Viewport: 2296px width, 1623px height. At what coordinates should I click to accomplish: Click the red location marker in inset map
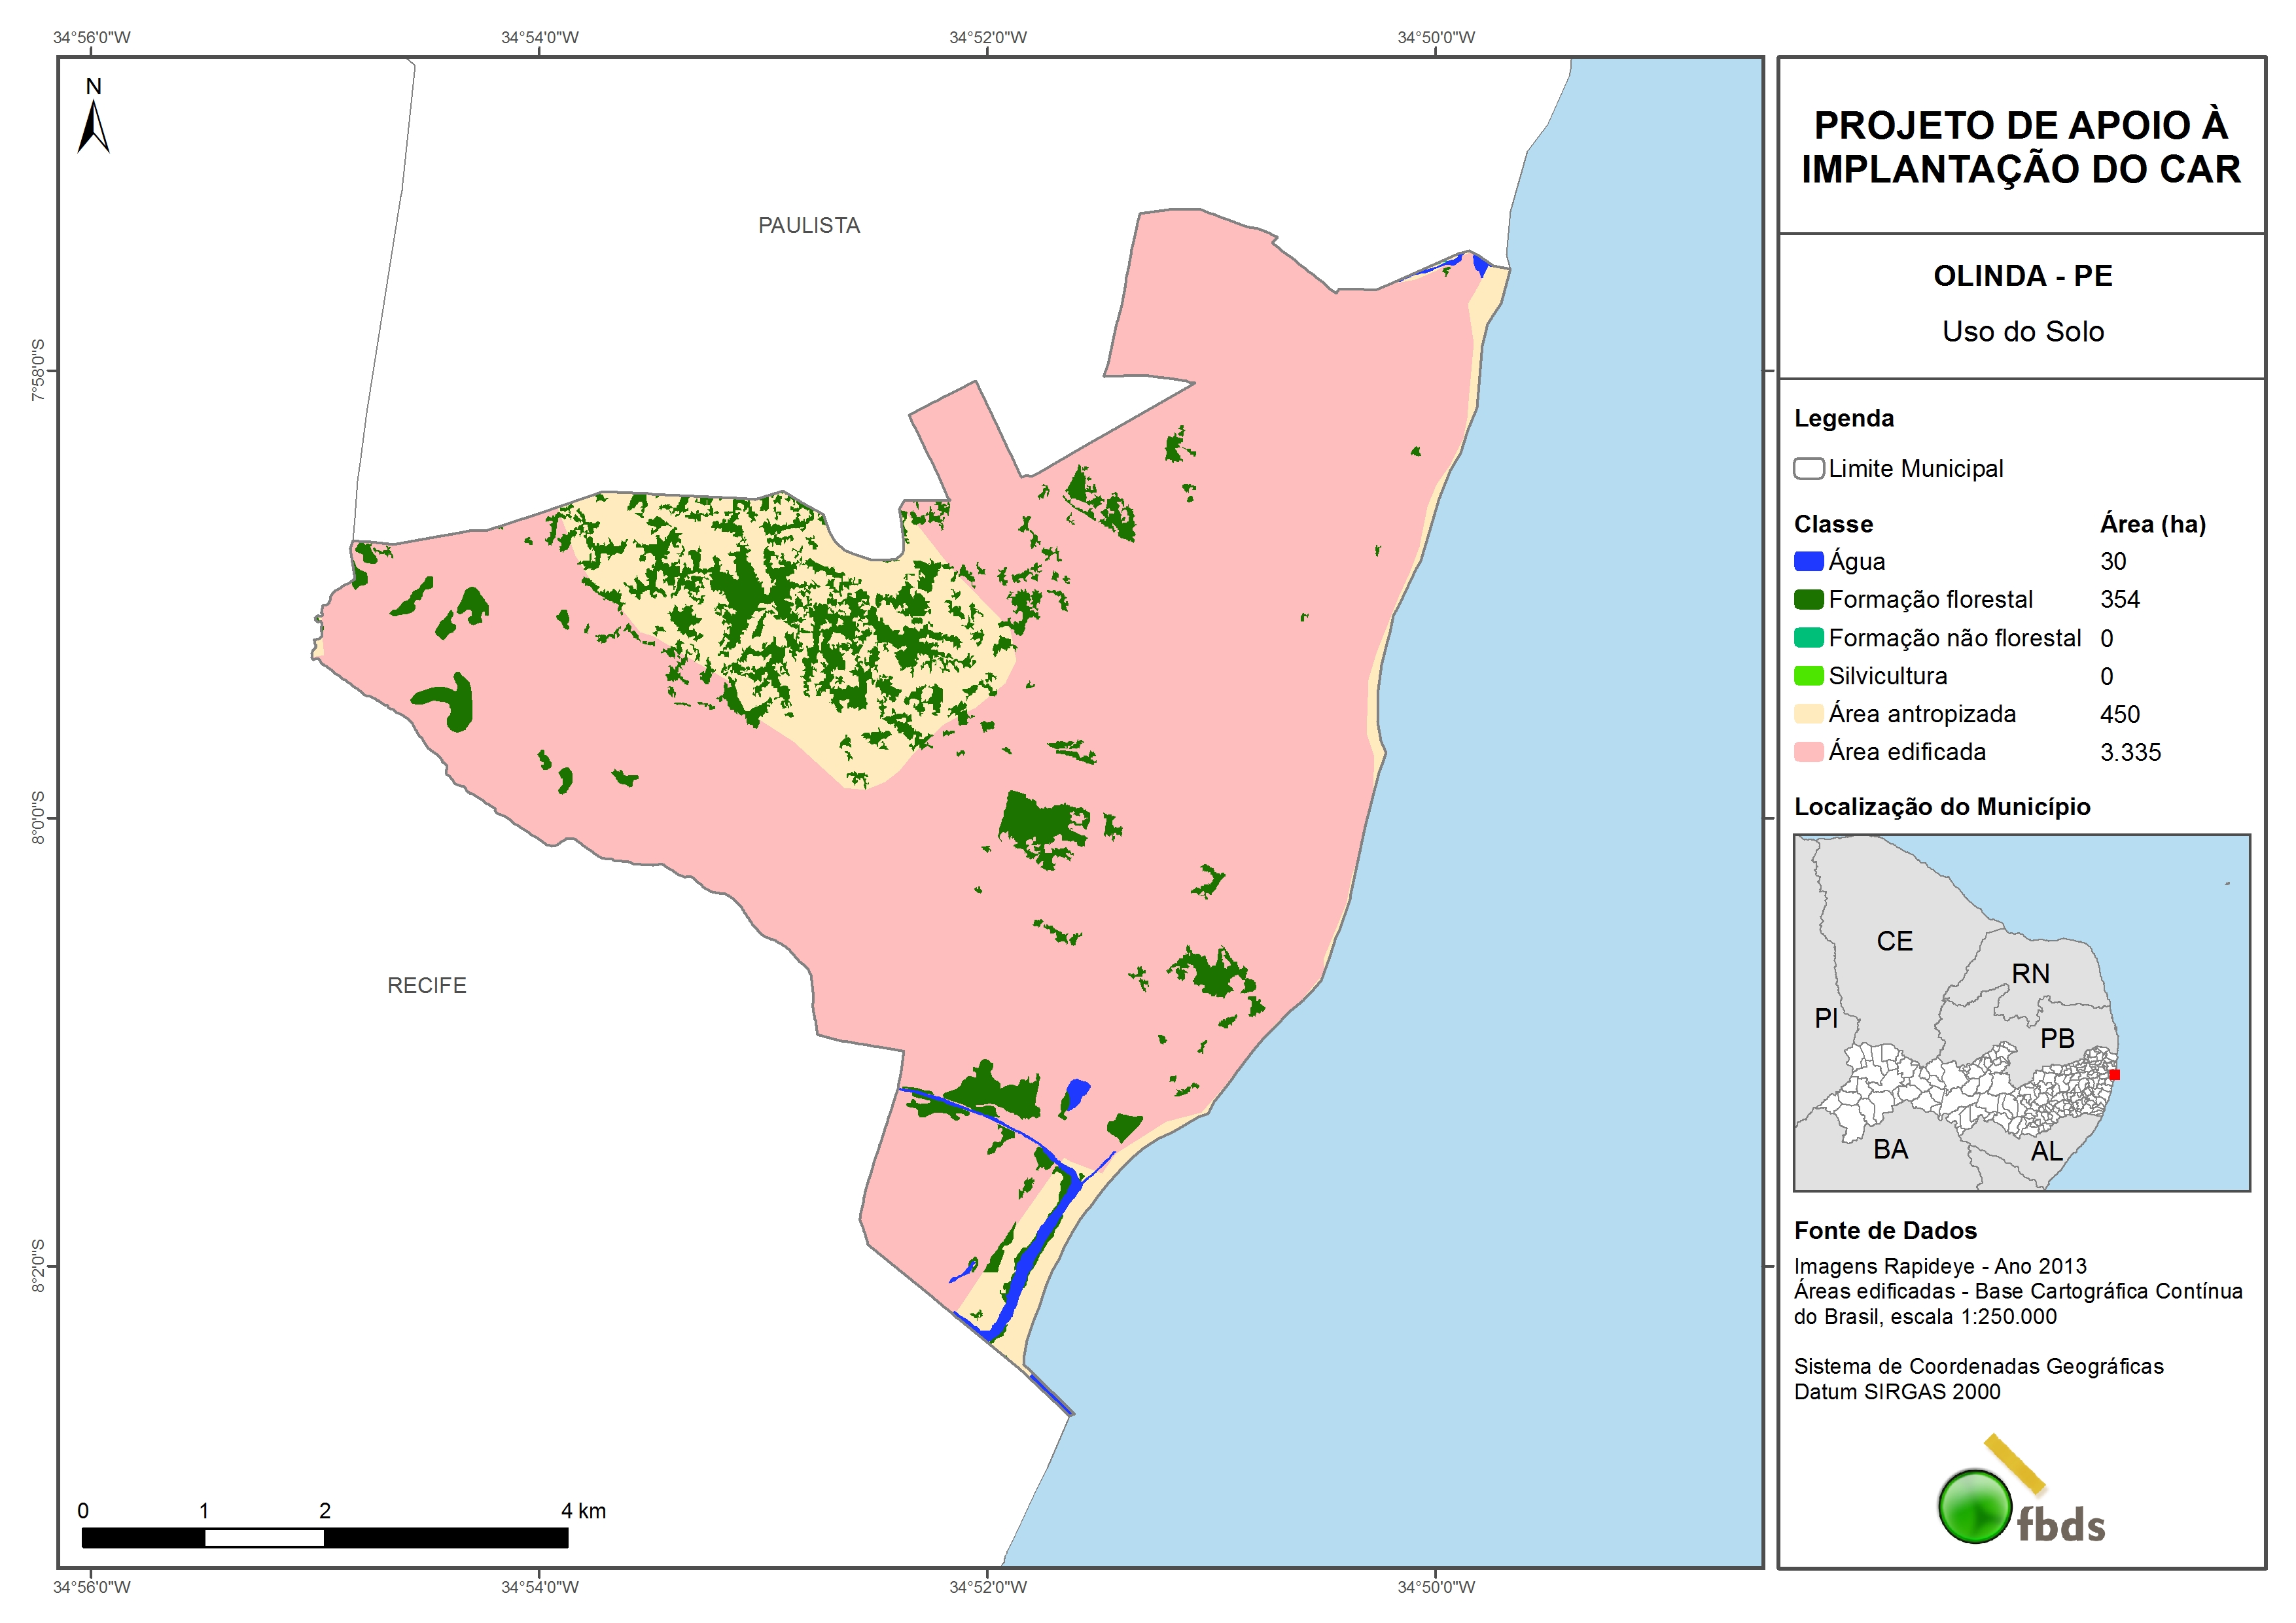point(2114,1075)
